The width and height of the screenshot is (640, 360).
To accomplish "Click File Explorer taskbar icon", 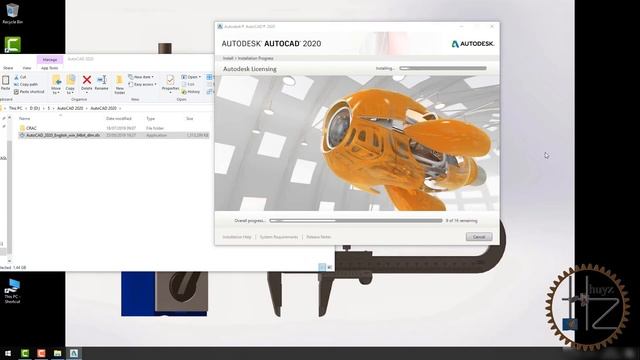I will click(58, 353).
